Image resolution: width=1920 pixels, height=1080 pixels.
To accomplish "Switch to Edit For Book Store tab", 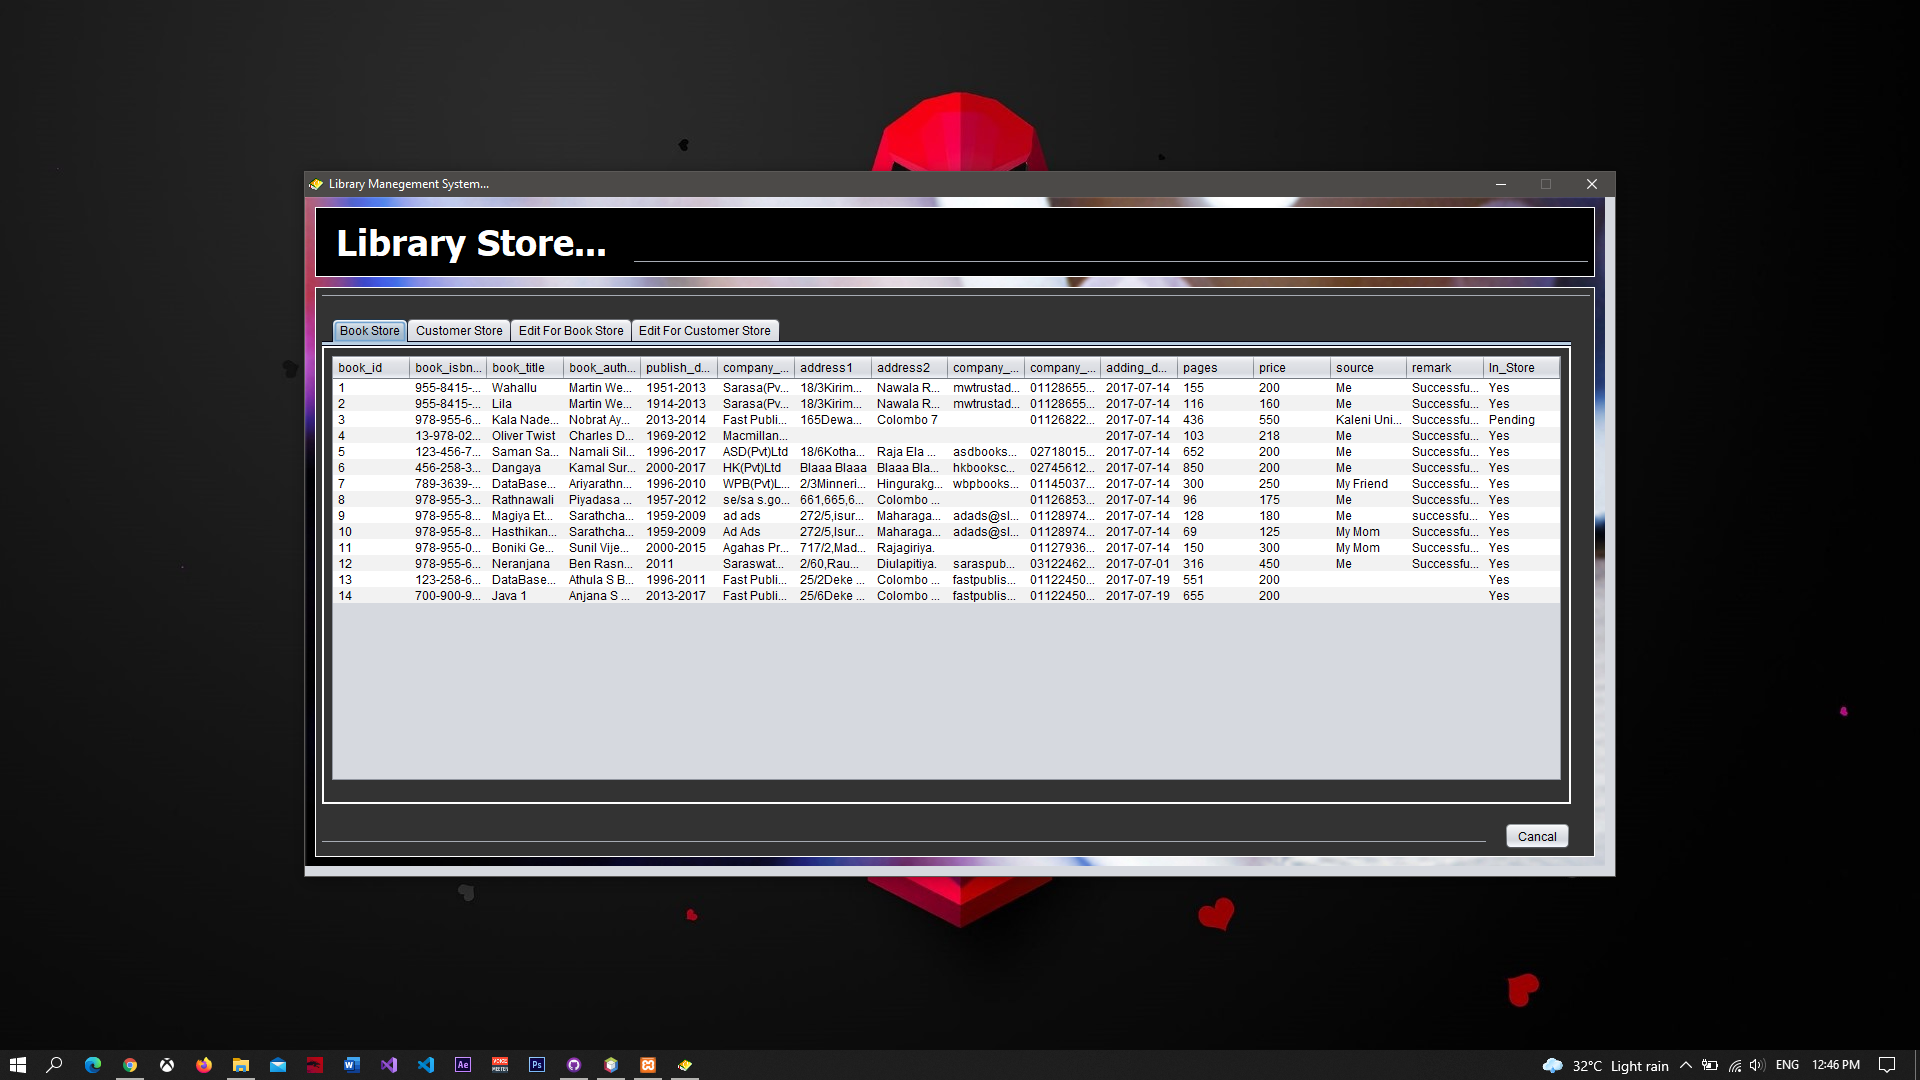I will pyautogui.click(x=570, y=331).
